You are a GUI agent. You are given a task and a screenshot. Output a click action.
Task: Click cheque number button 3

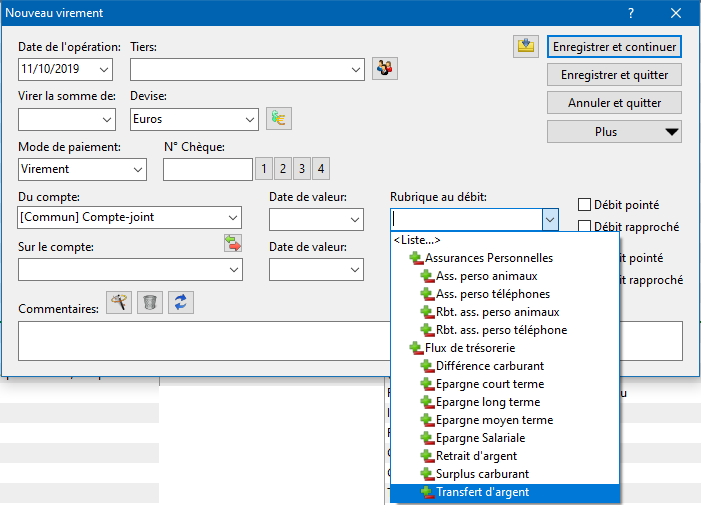[x=302, y=168]
